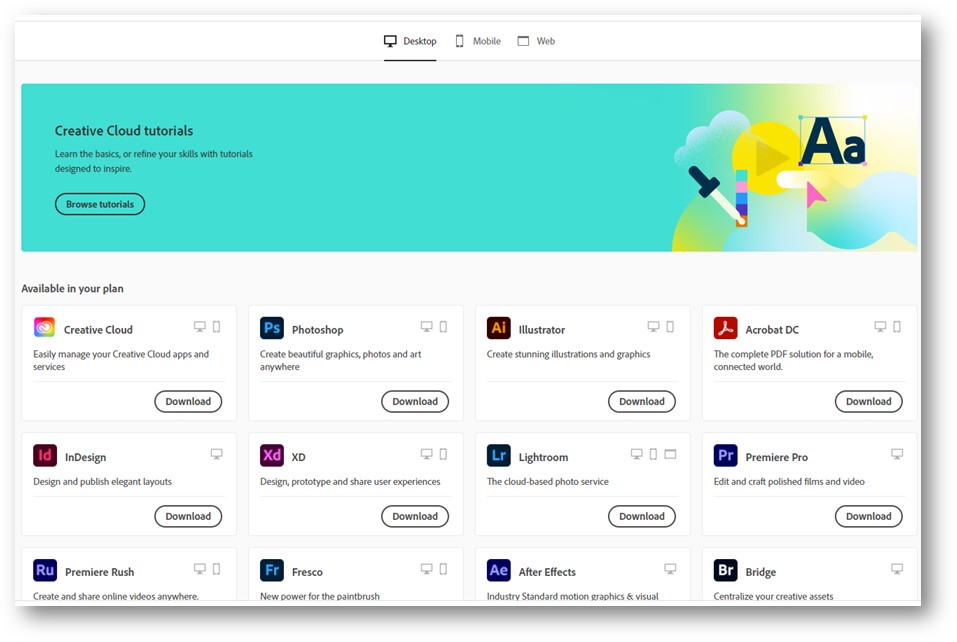Click the Creative Cloud rainbow app icon
The height and width of the screenshot is (642, 957).
[x=45, y=327]
